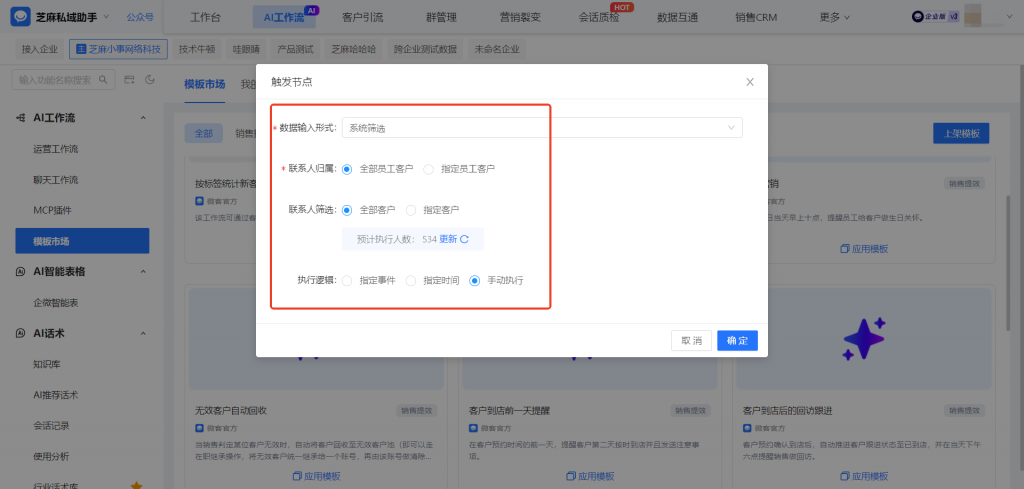Screen dimensions: 1024x489
Task: Open the 营销裂变 top nav item
Action: click(x=520, y=18)
